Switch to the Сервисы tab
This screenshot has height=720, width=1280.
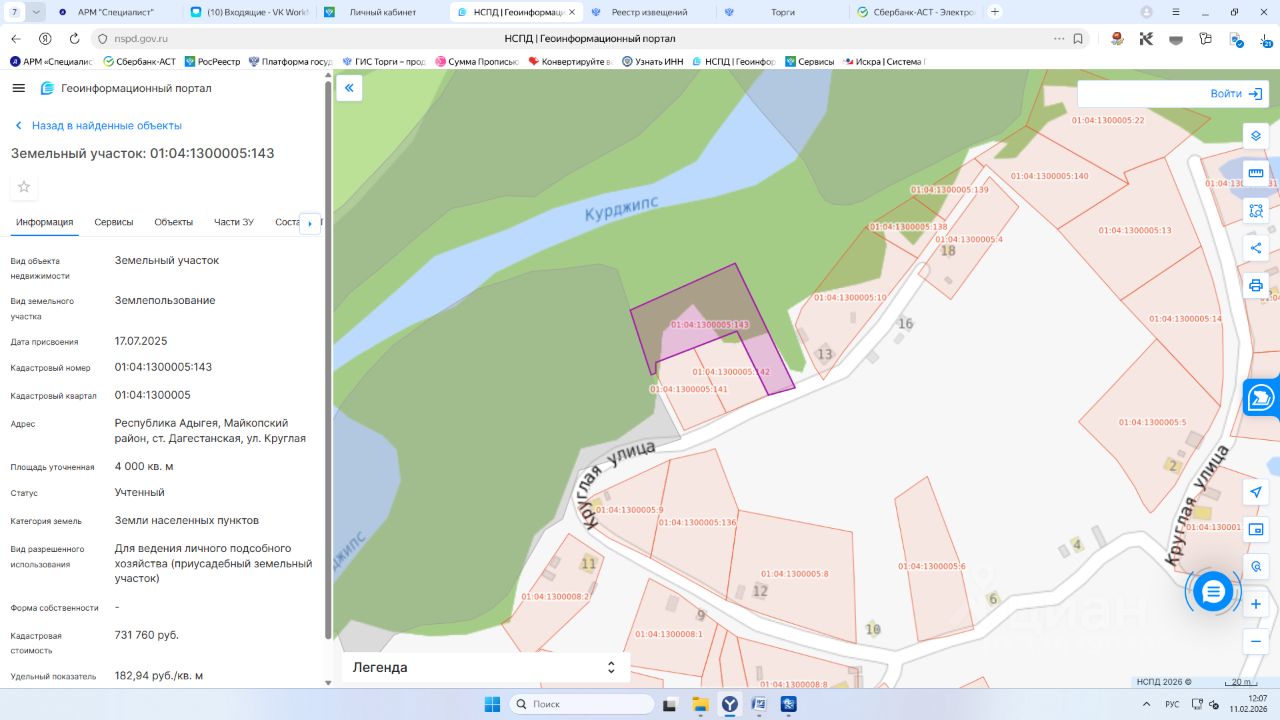[114, 222]
